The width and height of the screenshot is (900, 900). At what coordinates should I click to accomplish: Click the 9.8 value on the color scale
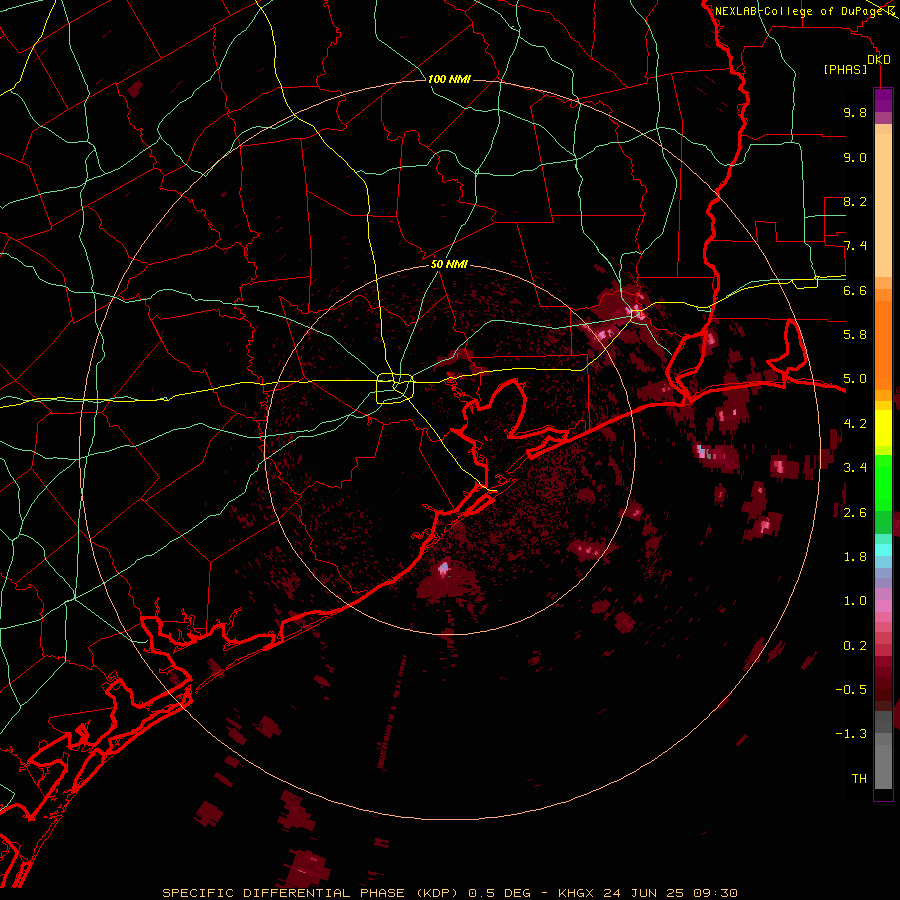[855, 112]
